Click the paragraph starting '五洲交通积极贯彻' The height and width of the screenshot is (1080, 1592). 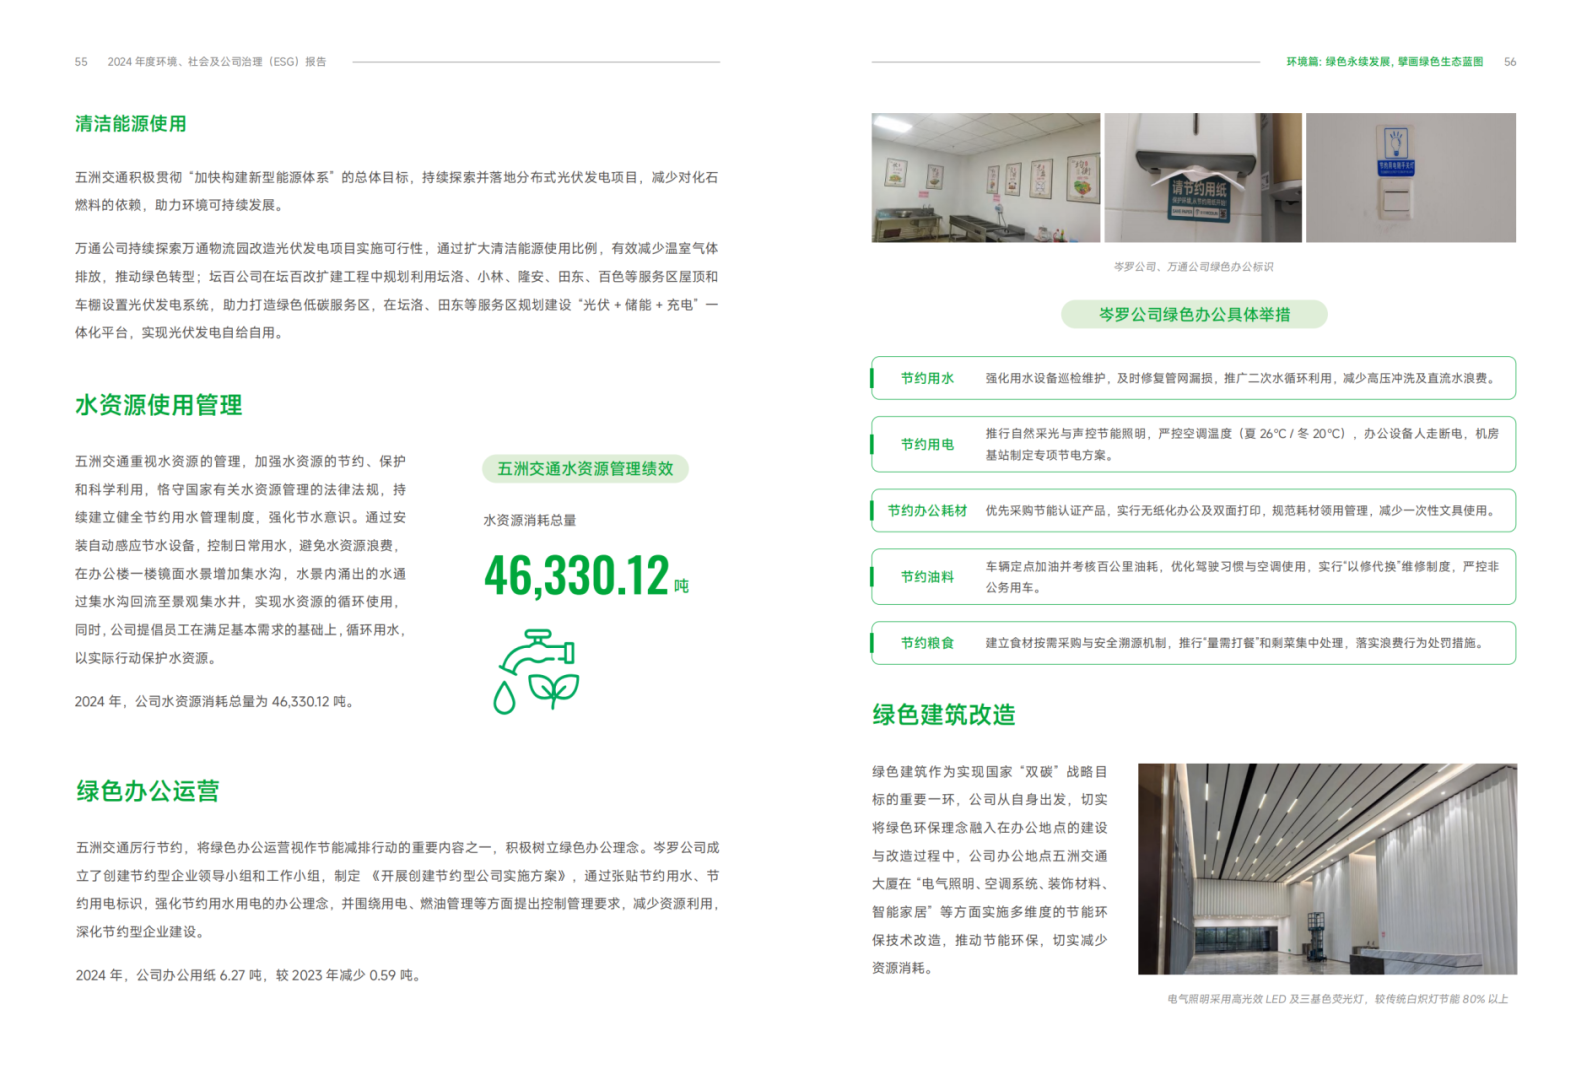[x=397, y=191]
